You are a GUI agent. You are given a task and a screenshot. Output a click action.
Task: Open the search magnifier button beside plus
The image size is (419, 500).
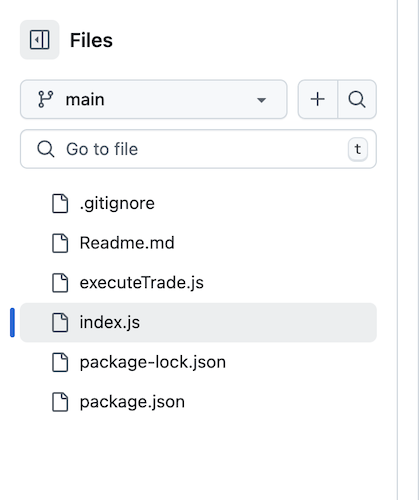pos(357,99)
